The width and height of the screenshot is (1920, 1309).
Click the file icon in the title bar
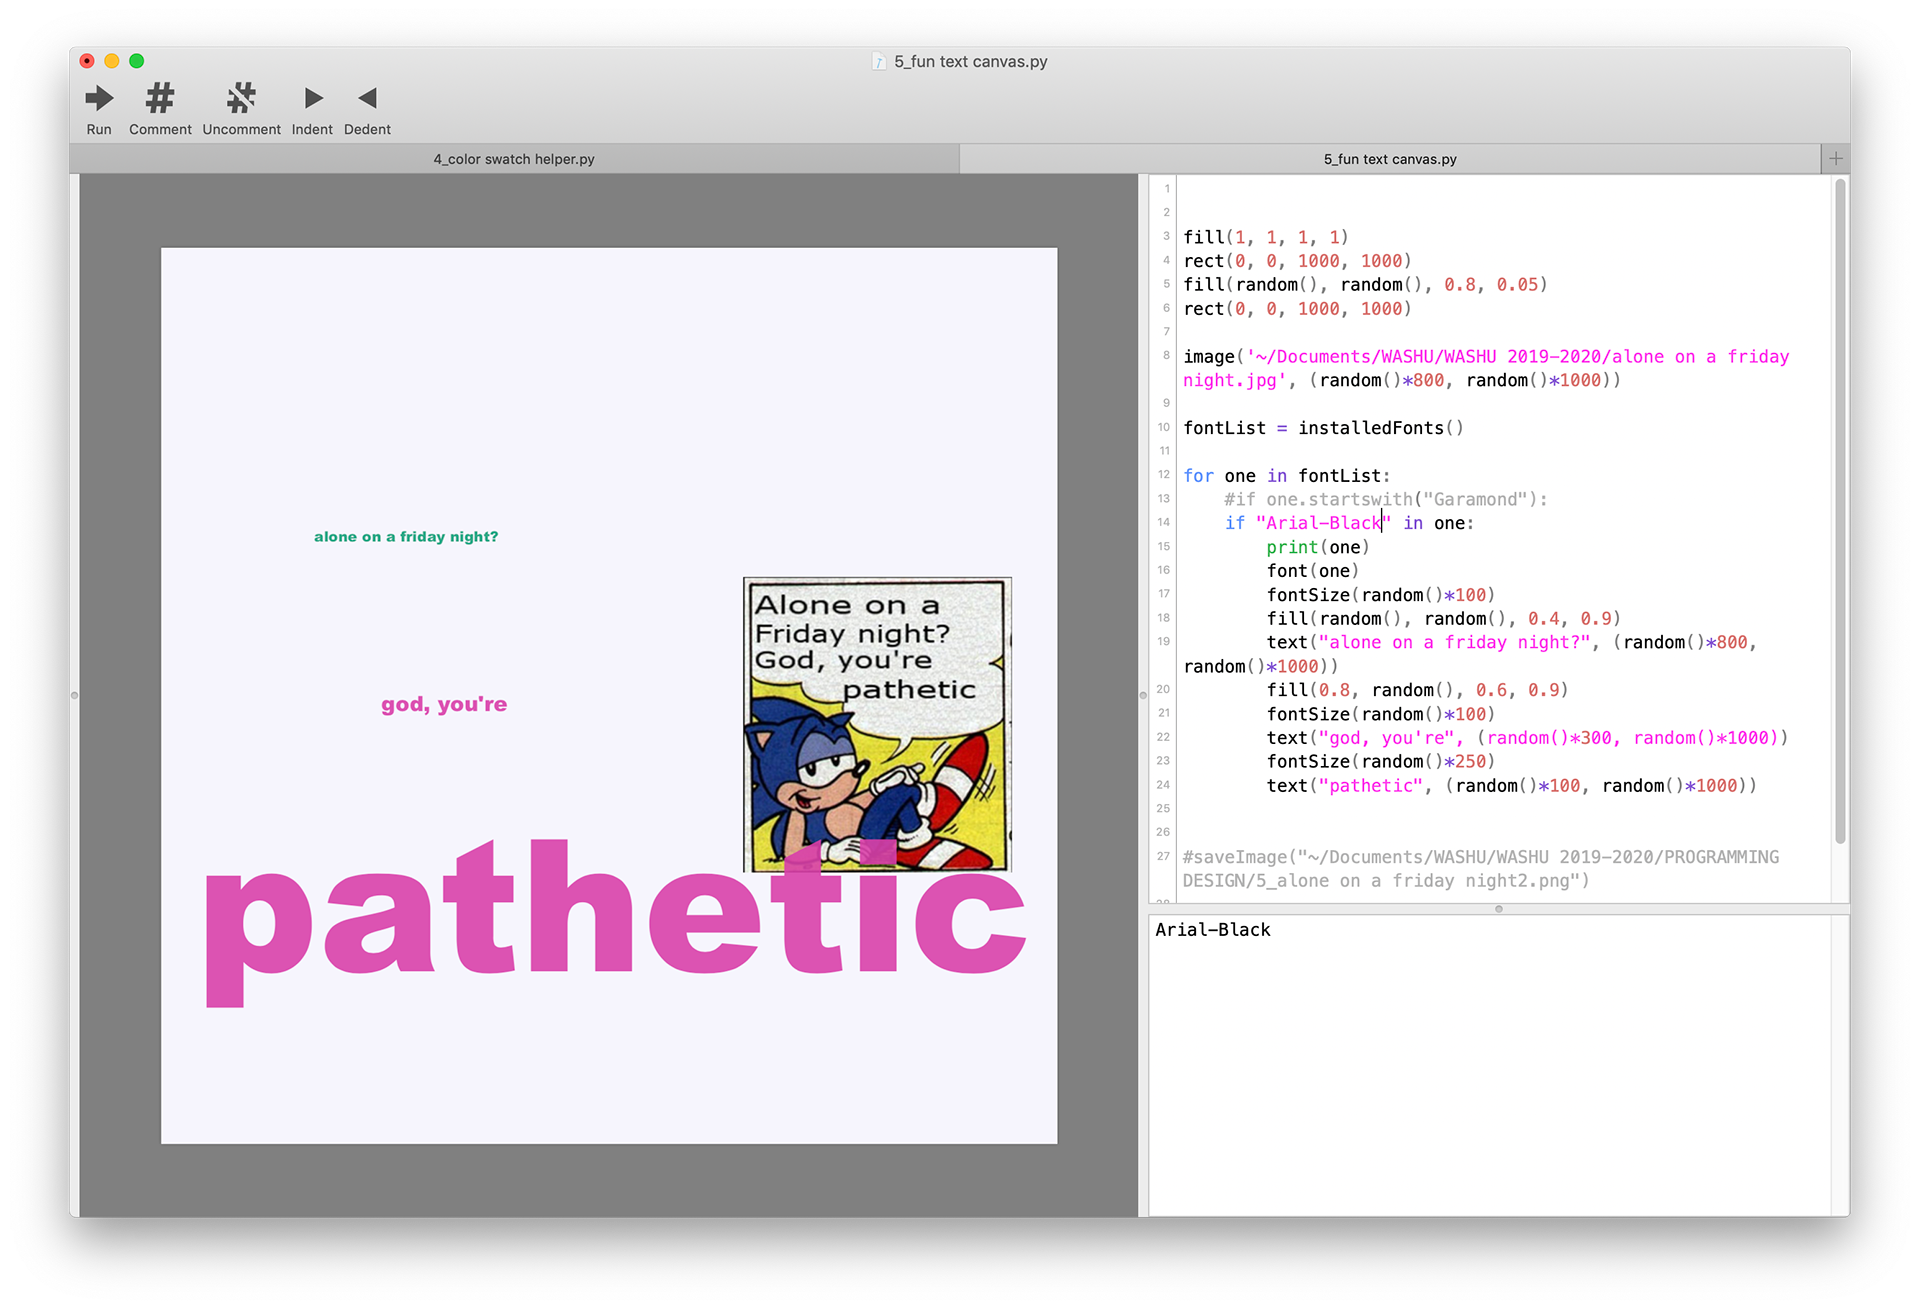coord(879,62)
